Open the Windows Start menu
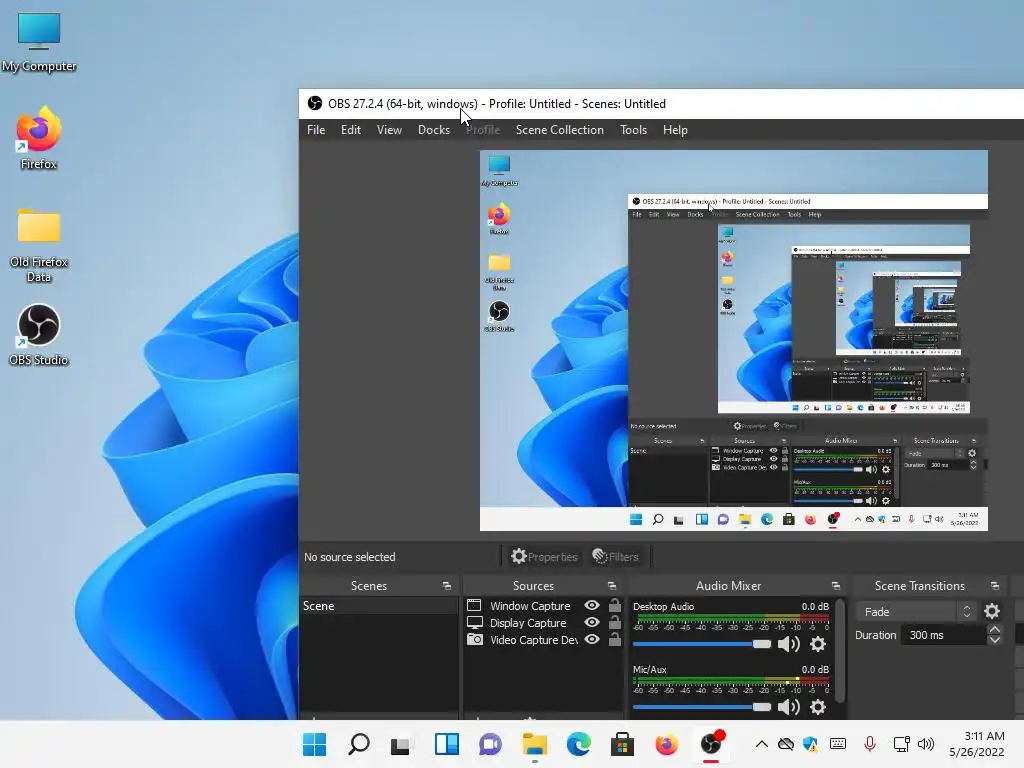1024x768 pixels. tap(314, 744)
